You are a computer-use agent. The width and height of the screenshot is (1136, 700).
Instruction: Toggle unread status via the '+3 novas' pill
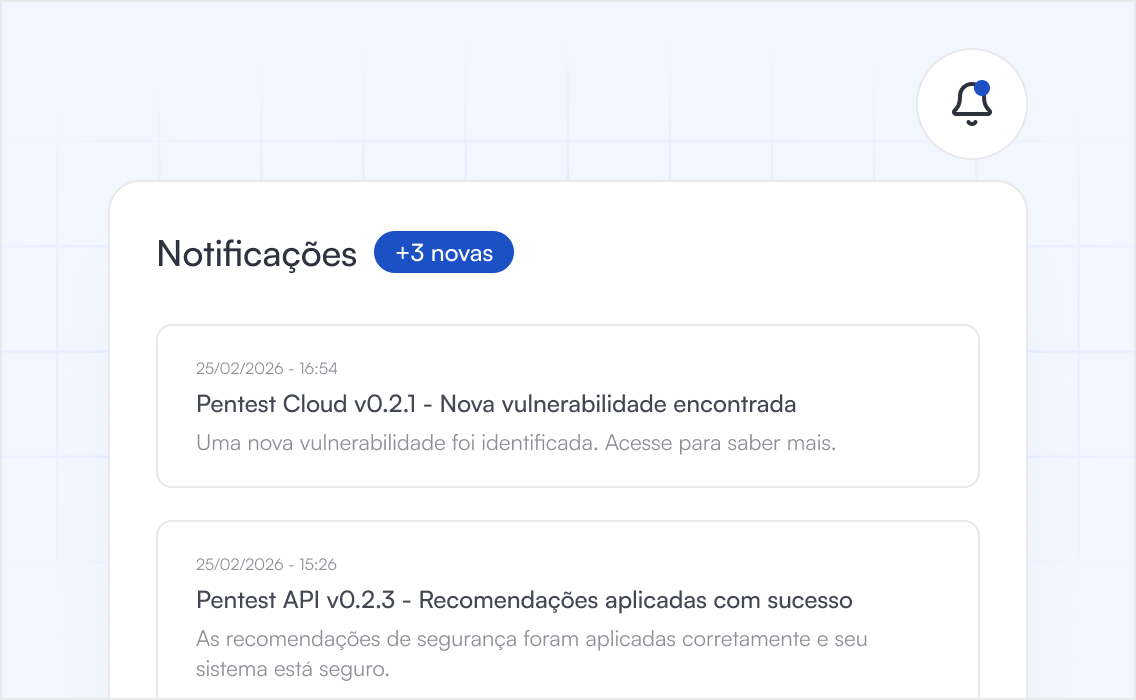point(443,252)
